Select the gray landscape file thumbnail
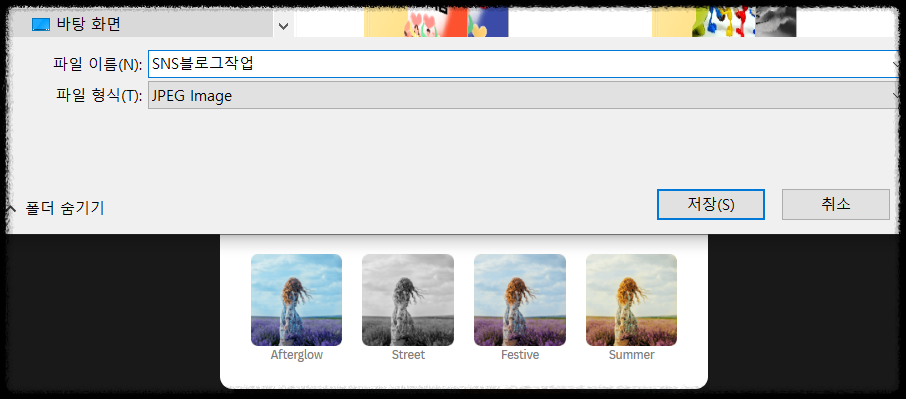 [x=775, y=22]
